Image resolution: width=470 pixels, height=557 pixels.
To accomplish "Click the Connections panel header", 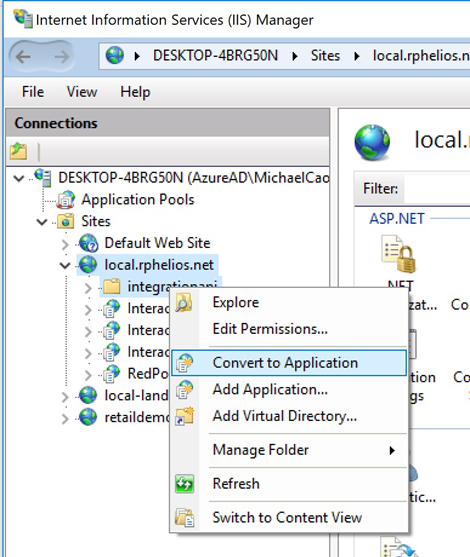I will tap(168, 123).
